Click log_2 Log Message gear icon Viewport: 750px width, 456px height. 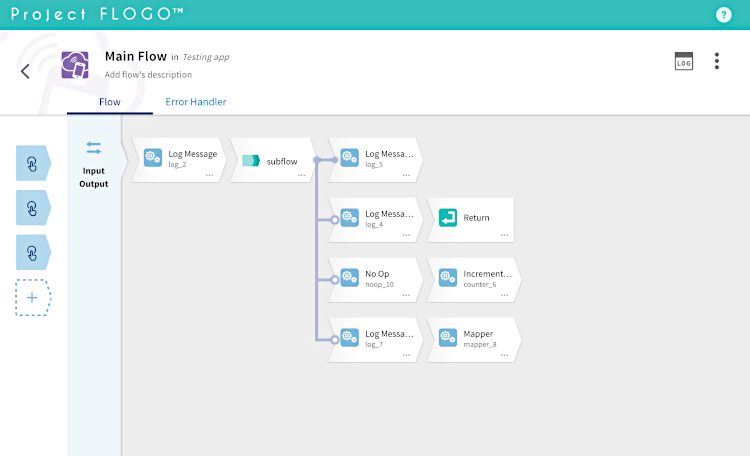tap(153, 157)
